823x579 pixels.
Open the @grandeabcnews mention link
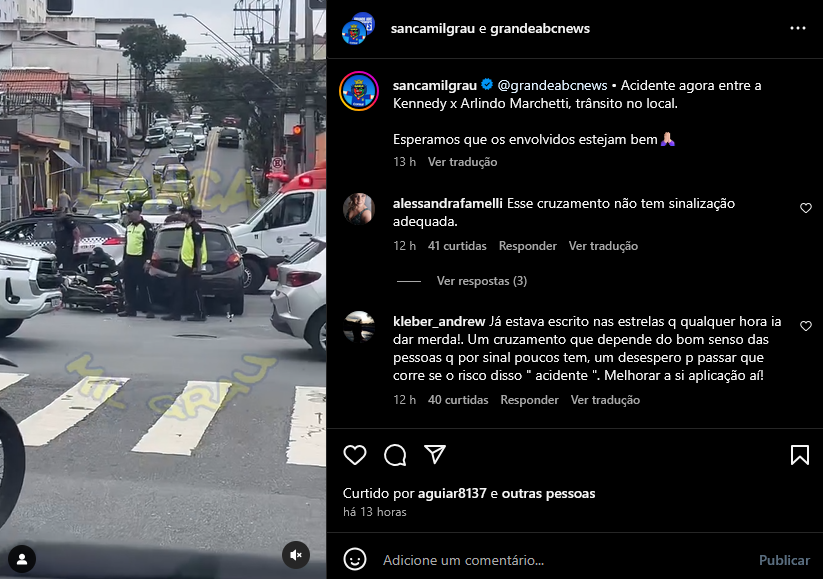(x=552, y=86)
